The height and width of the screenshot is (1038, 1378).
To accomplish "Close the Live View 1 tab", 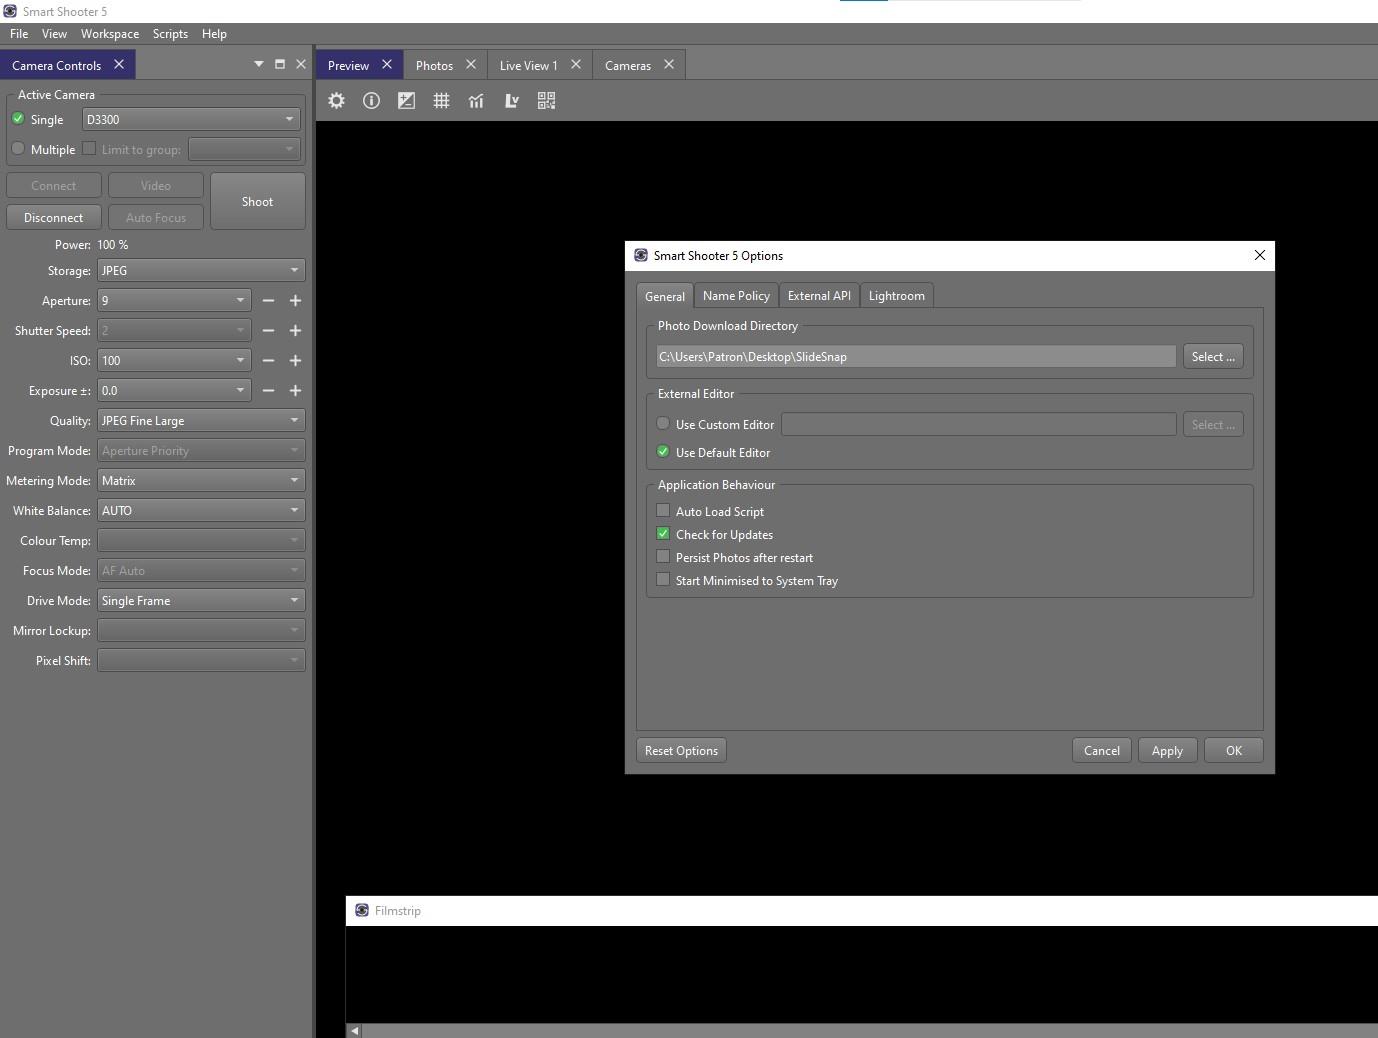I will (x=576, y=64).
